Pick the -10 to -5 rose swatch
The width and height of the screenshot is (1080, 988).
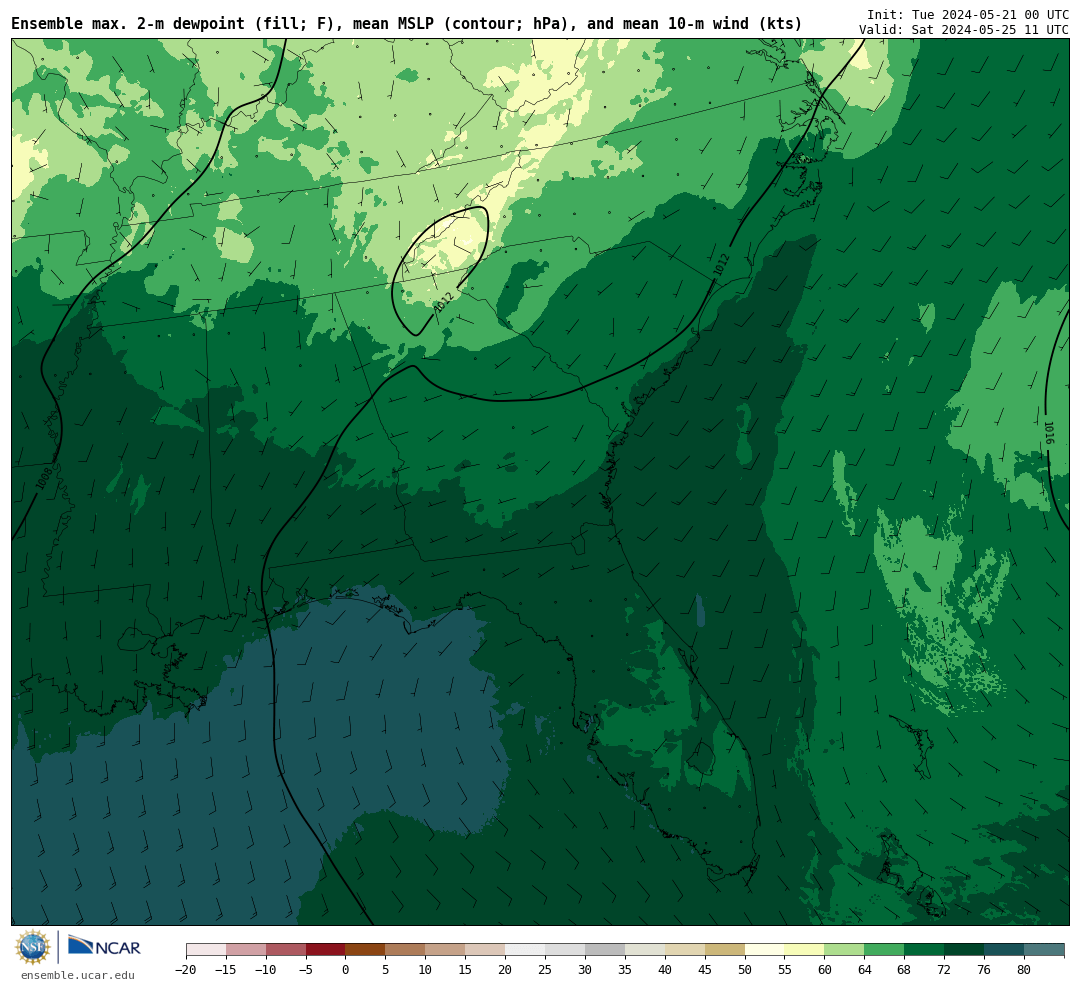tap(286, 950)
